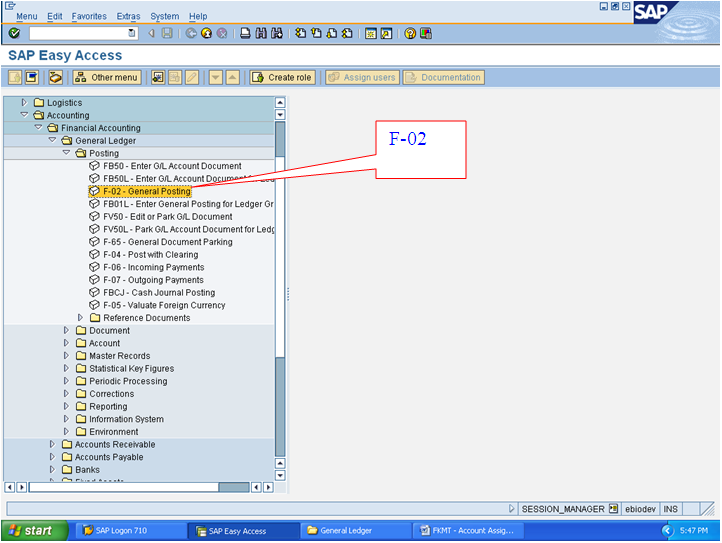Viewport: 722px width, 543px height.
Task: Collapse the Financial Accounting folder
Action: click(39, 128)
